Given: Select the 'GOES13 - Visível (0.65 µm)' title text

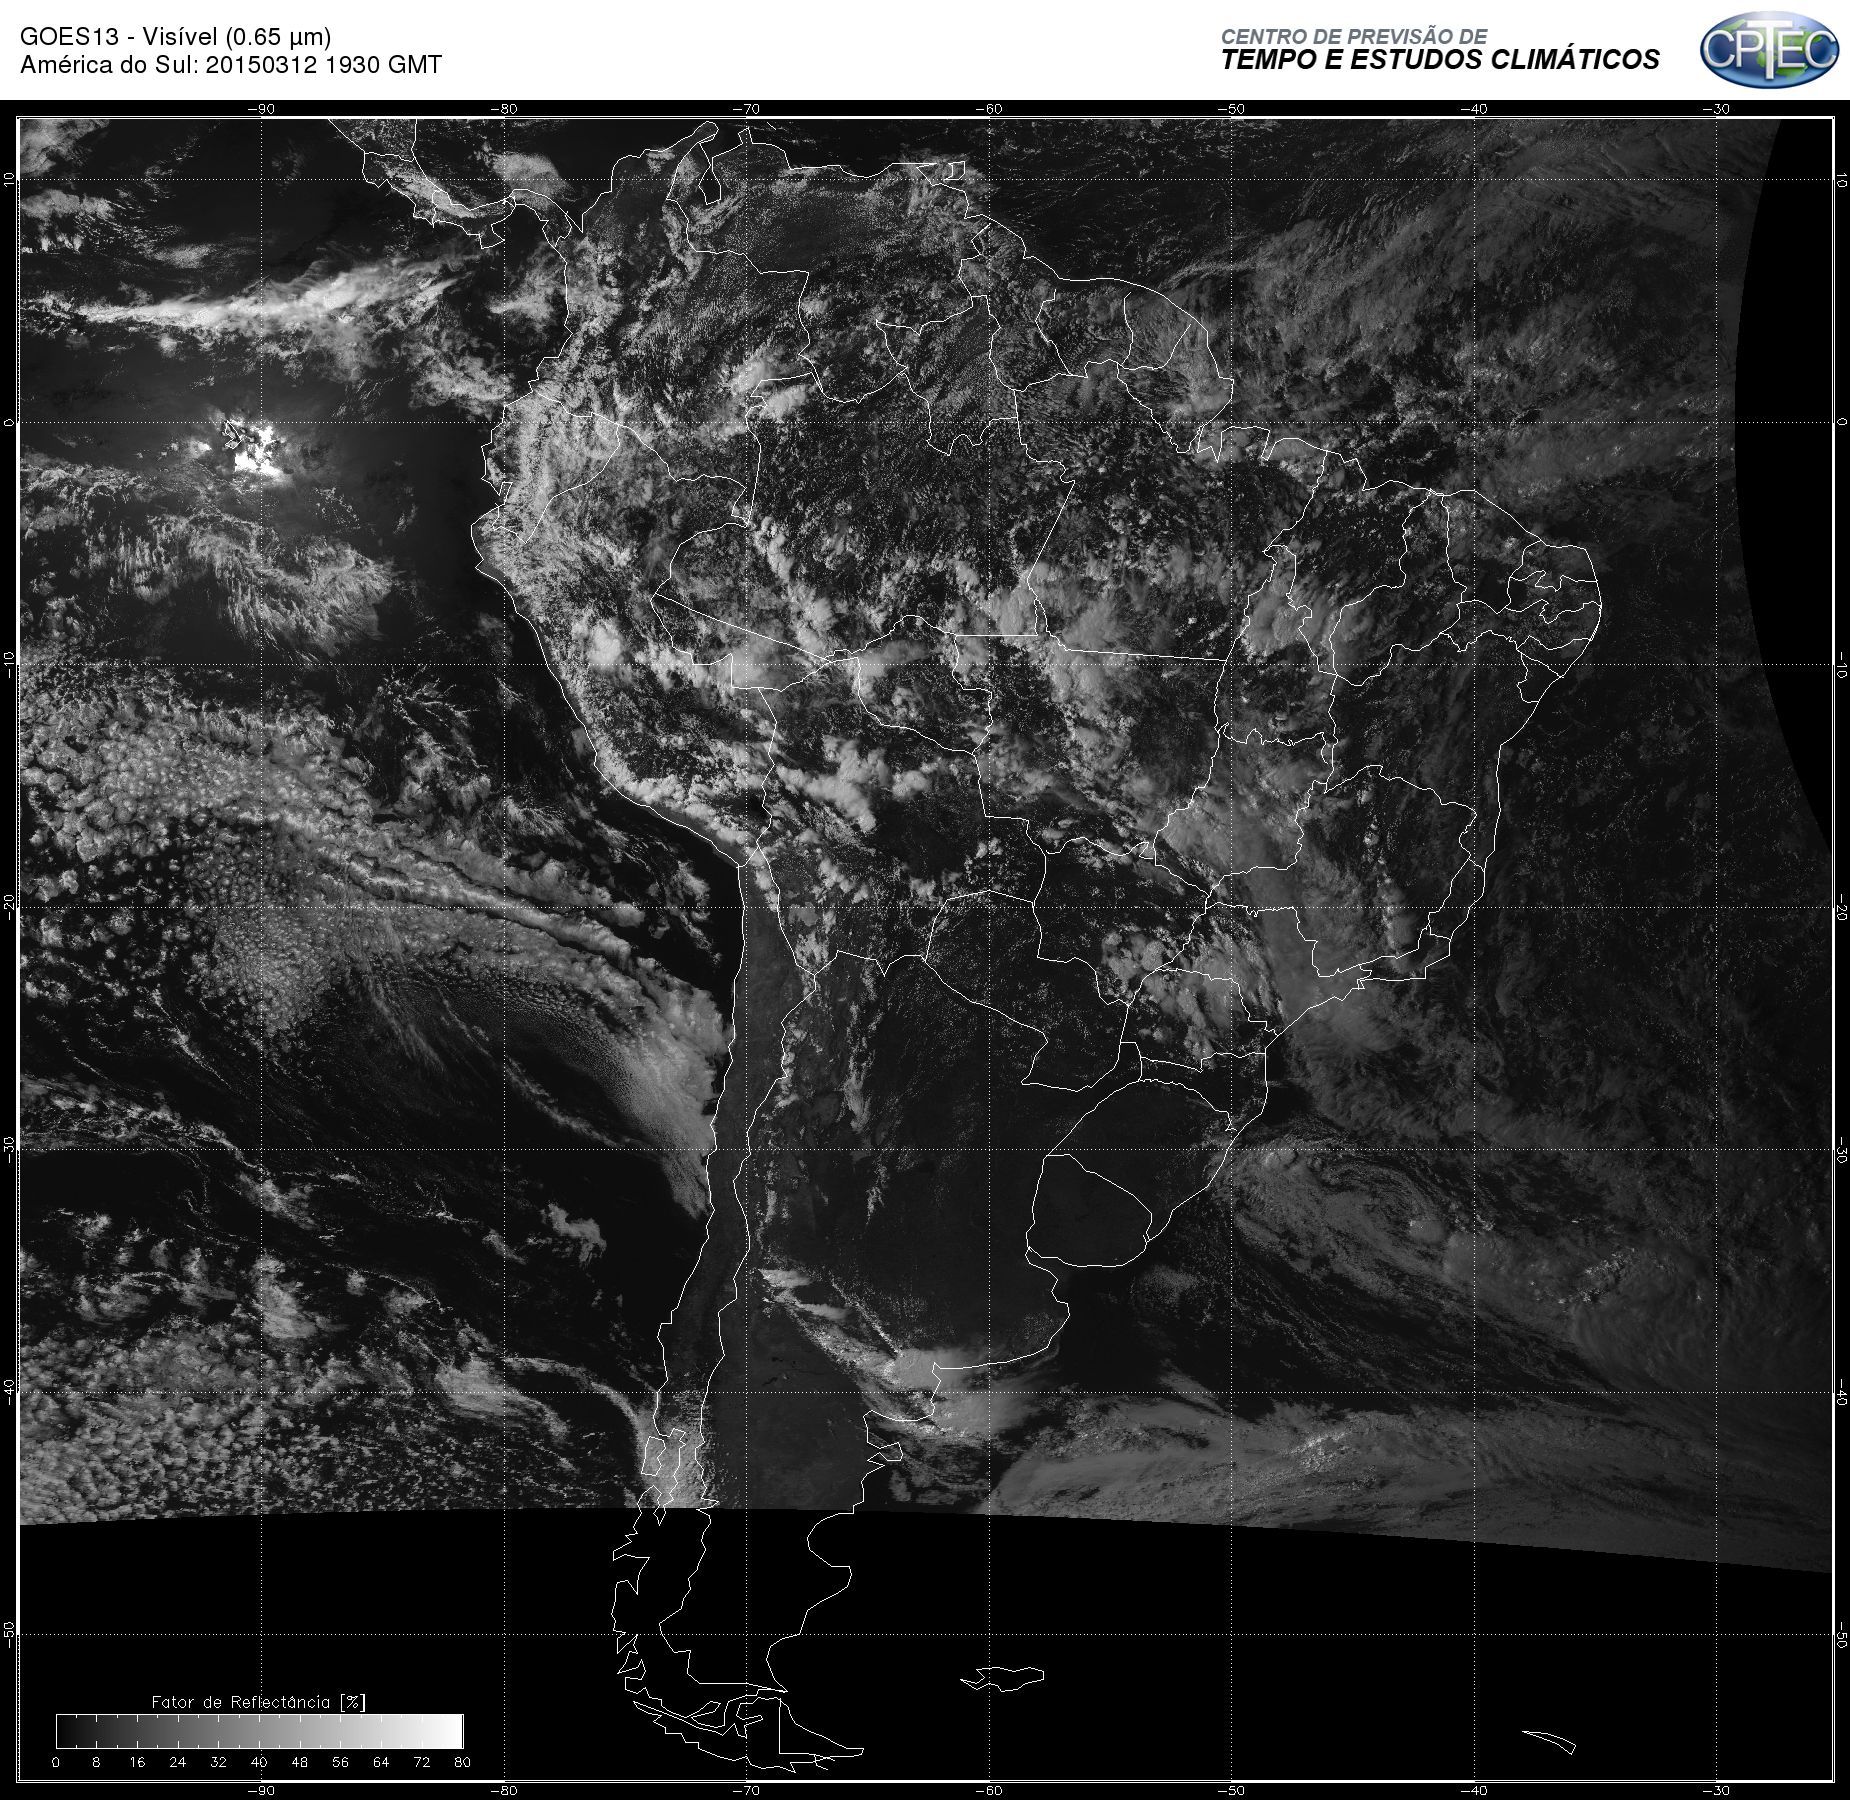Looking at the screenshot, I should click(x=175, y=37).
